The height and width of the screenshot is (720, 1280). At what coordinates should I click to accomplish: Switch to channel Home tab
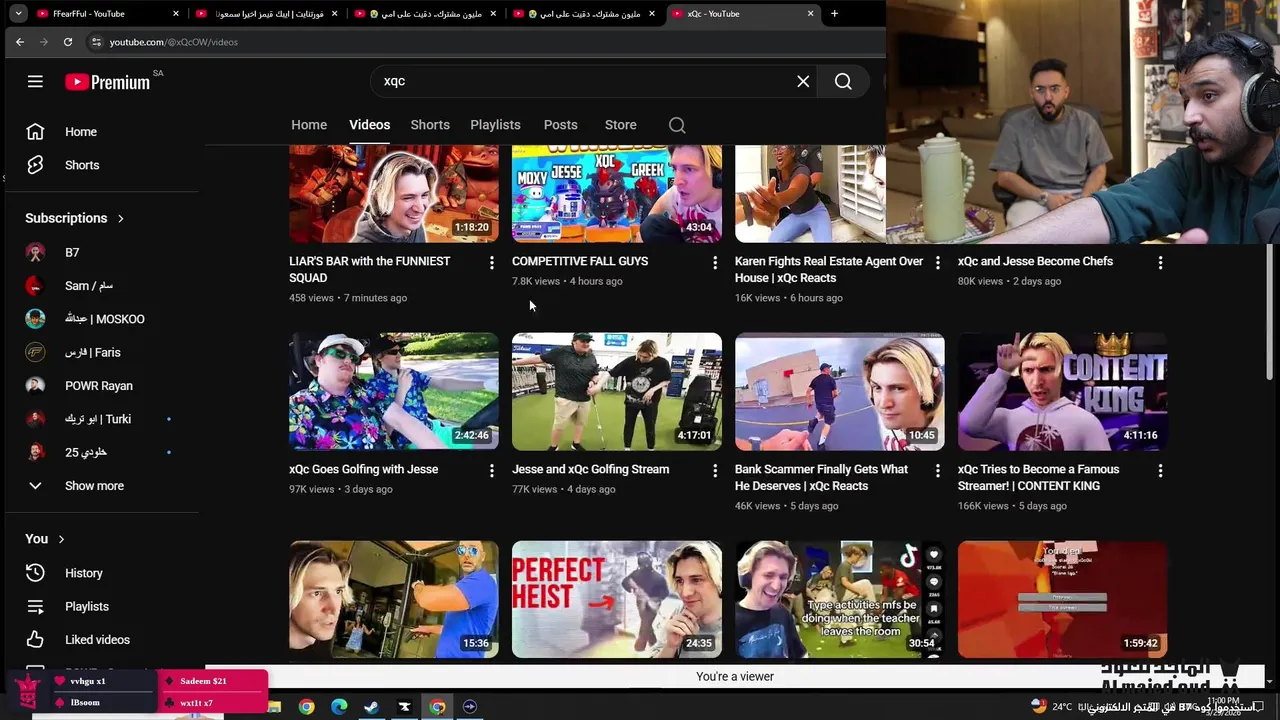tap(309, 125)
